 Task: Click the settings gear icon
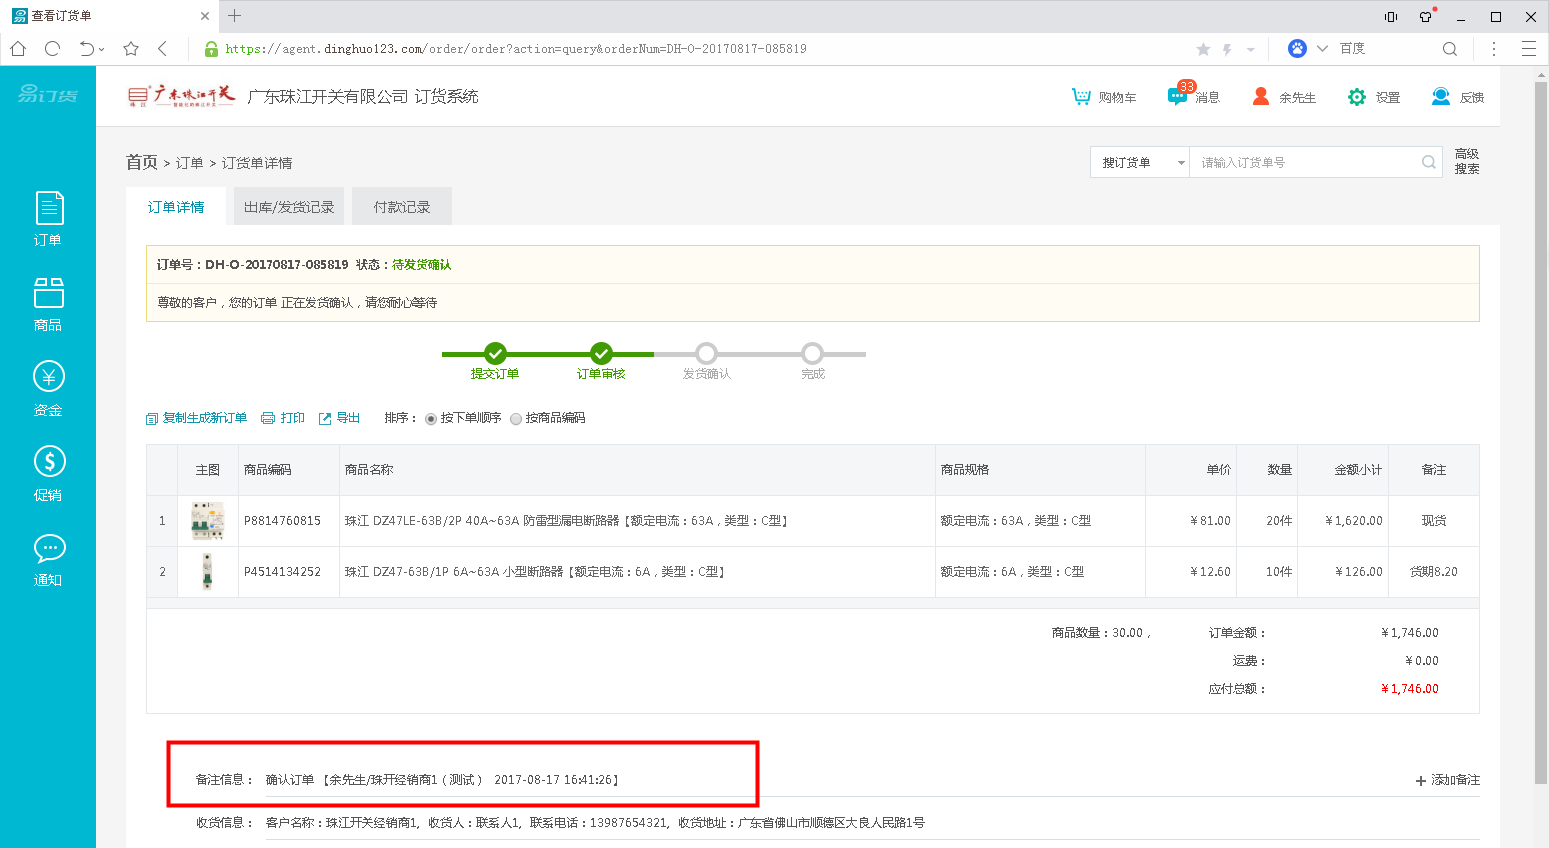point(1356,97)
